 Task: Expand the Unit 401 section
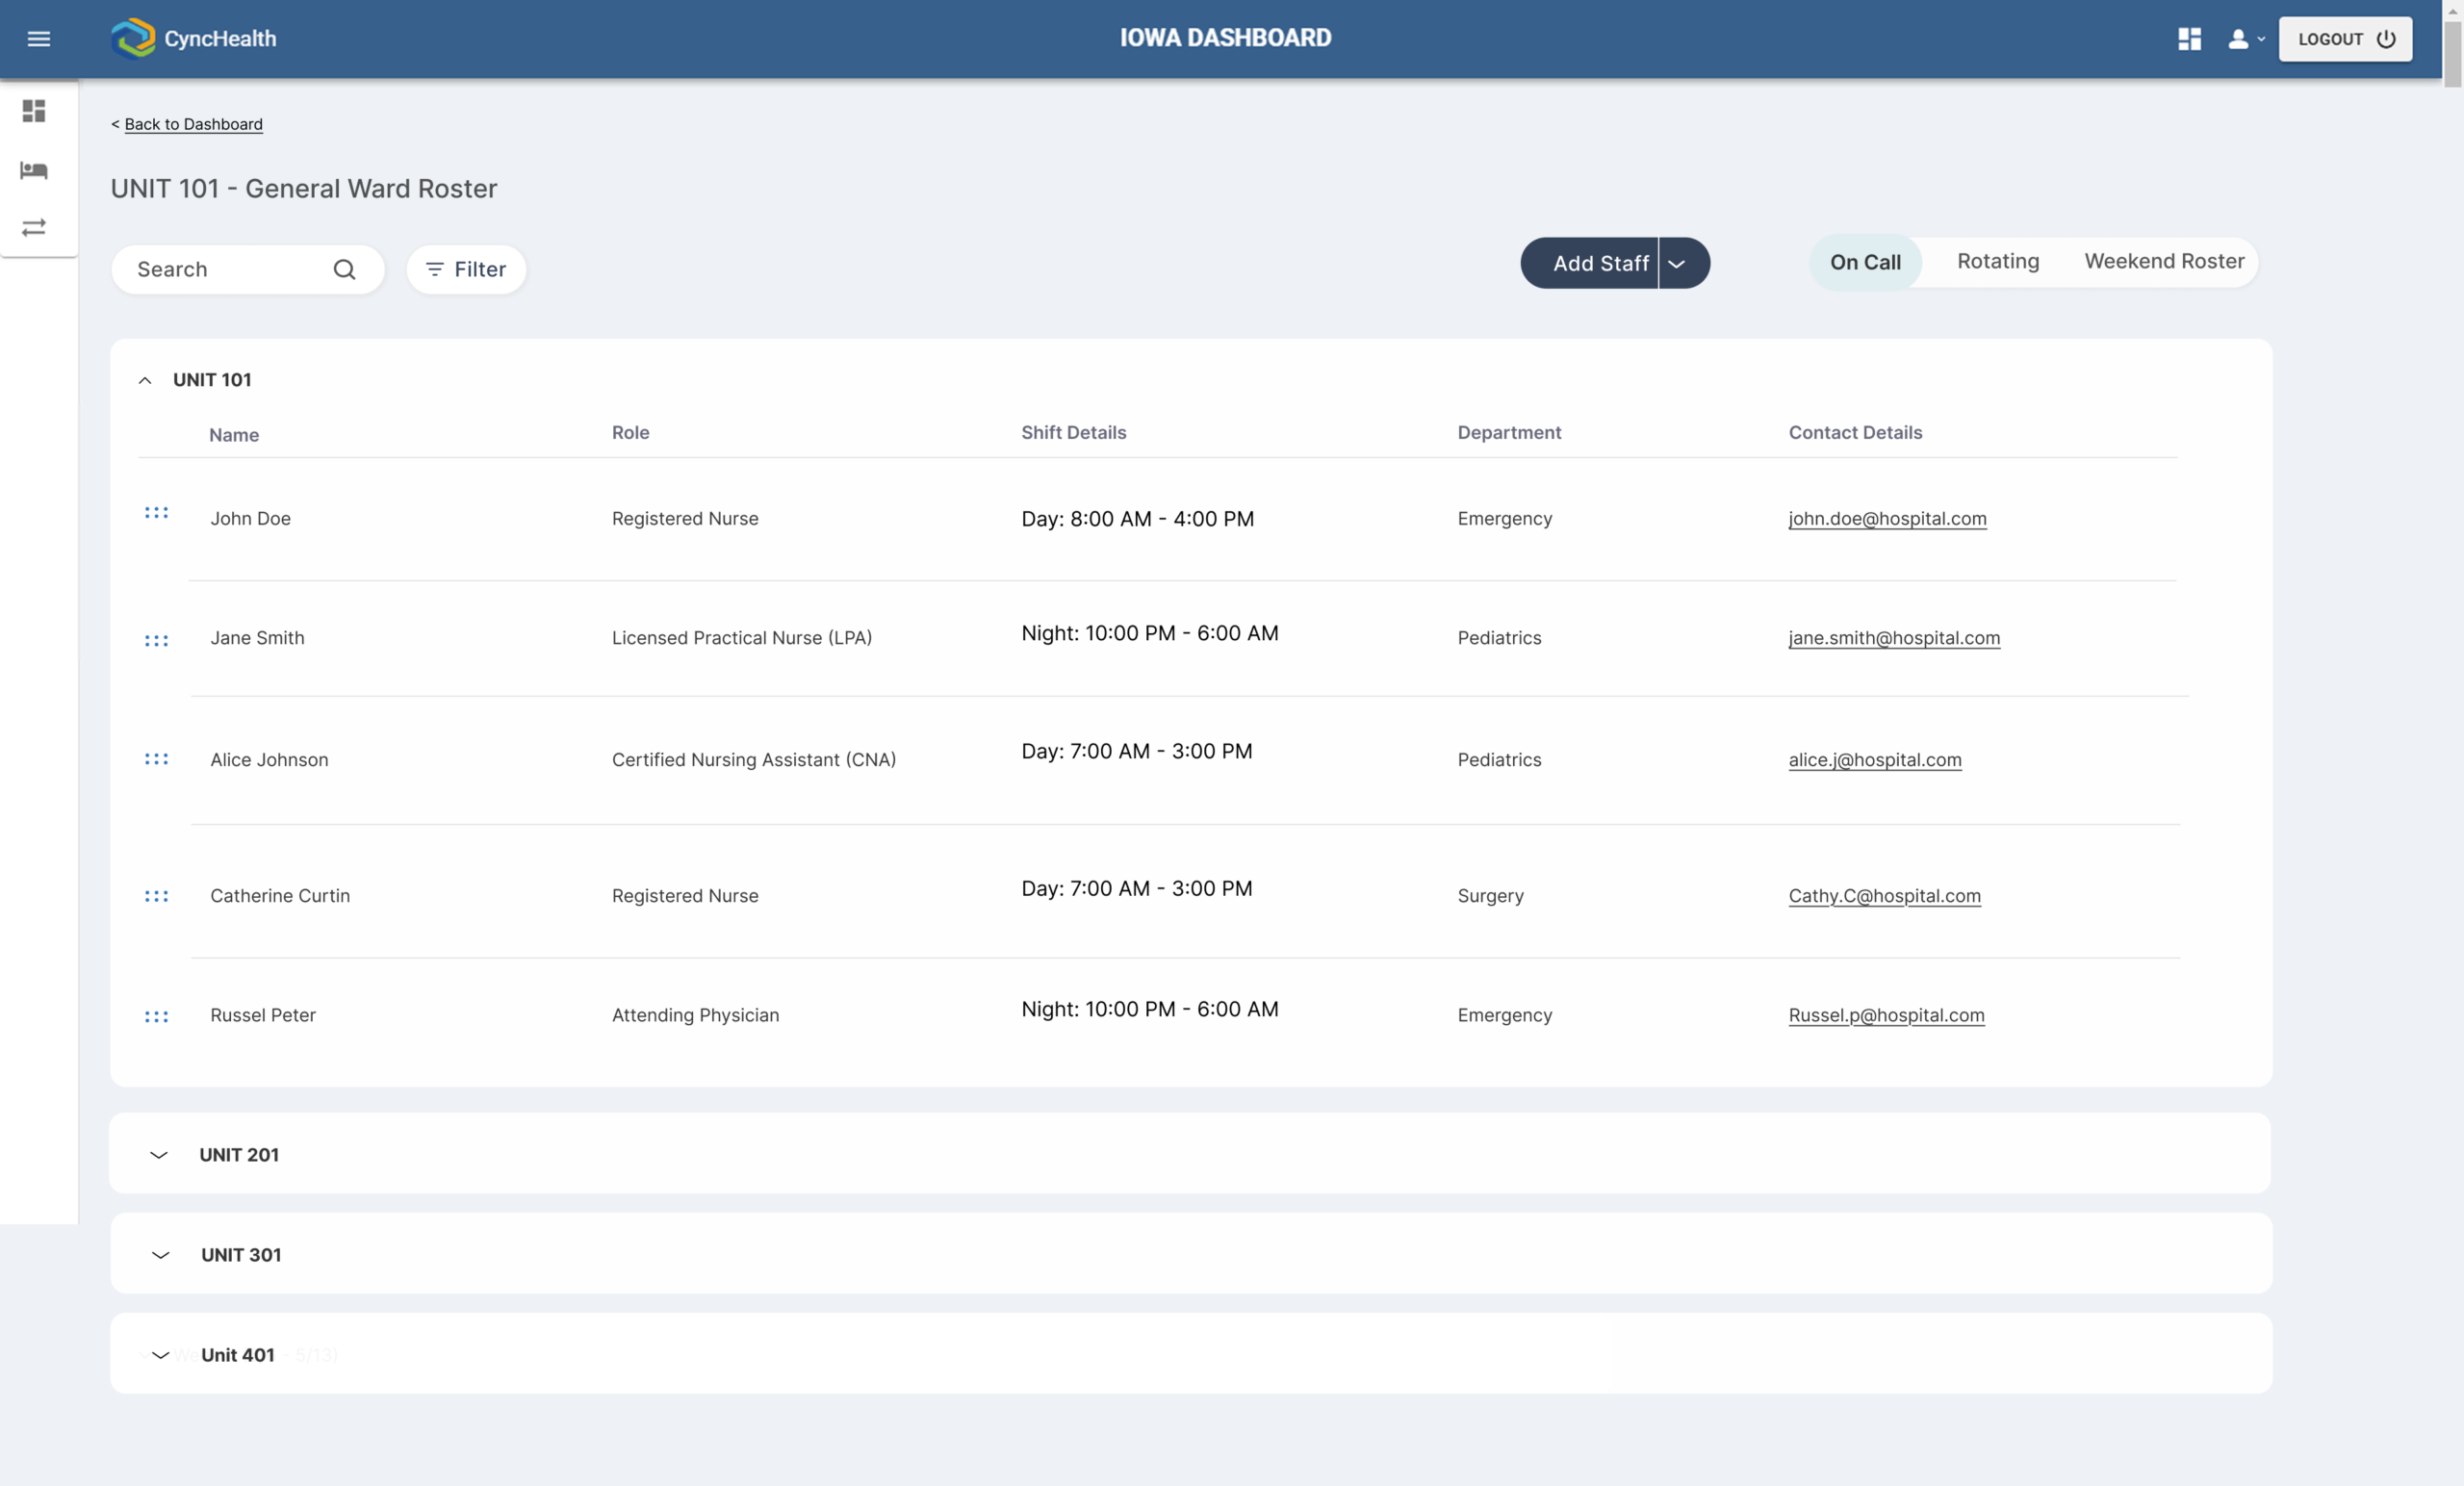coord(160,1355)
